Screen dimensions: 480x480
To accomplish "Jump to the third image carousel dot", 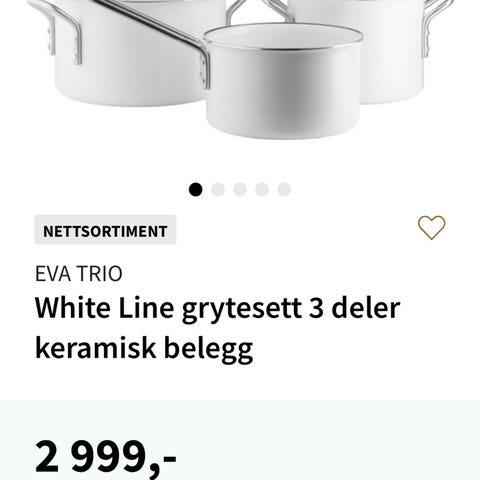I will [240, 190].
